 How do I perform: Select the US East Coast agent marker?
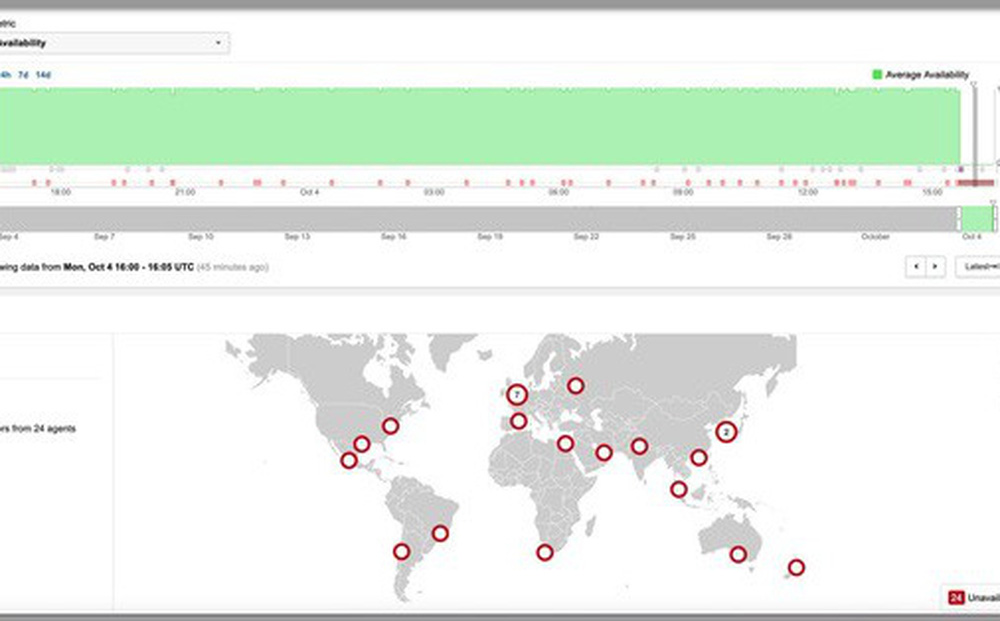(x=390, y=426)
